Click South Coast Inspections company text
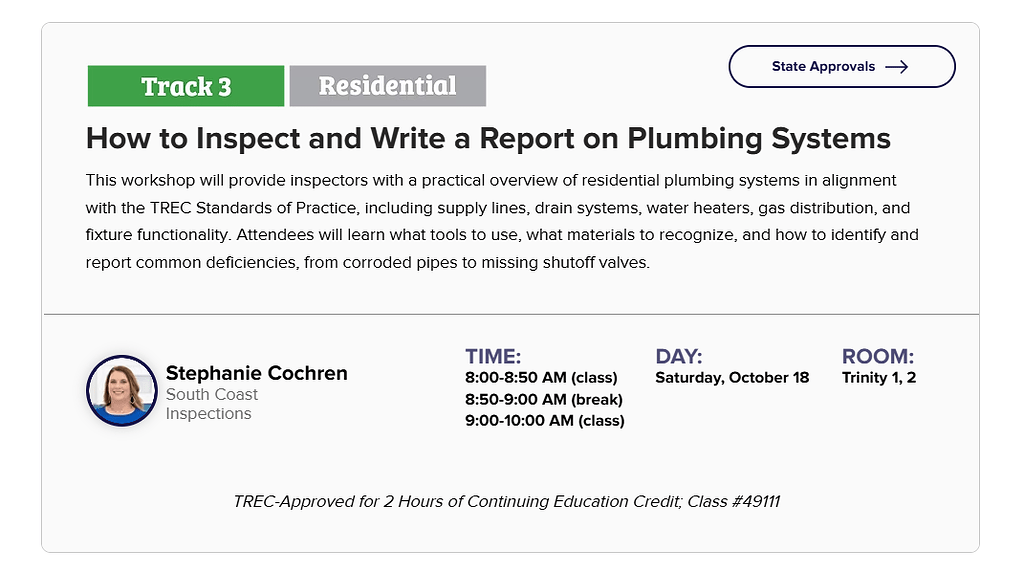 (212, 404)
